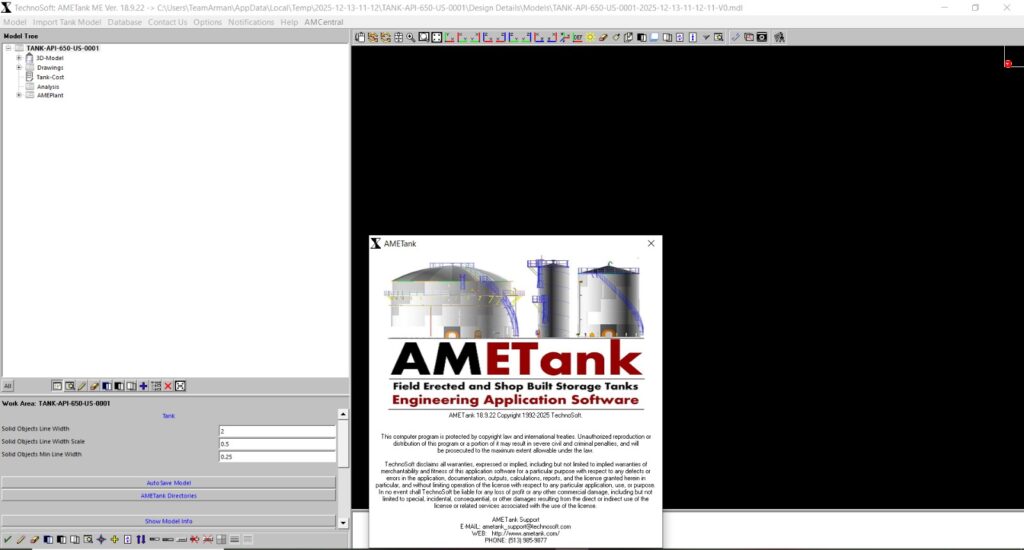Image resolution: width=1024 pixels, height=550 pixels.
Task: Select the Drawings tree item label
Action: pyautogui.click(x=50, y=67)
